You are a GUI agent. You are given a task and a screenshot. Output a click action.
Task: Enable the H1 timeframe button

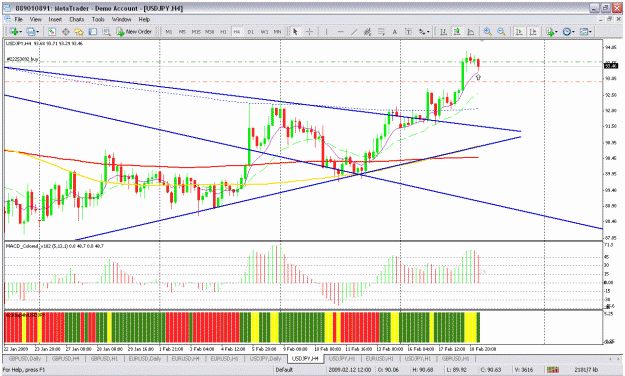223,31
